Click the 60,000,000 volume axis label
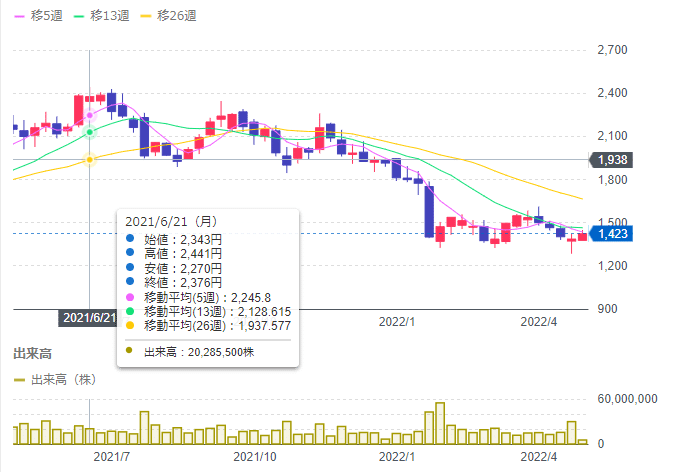This screenshot has height=472, width=674. (627, 399)
